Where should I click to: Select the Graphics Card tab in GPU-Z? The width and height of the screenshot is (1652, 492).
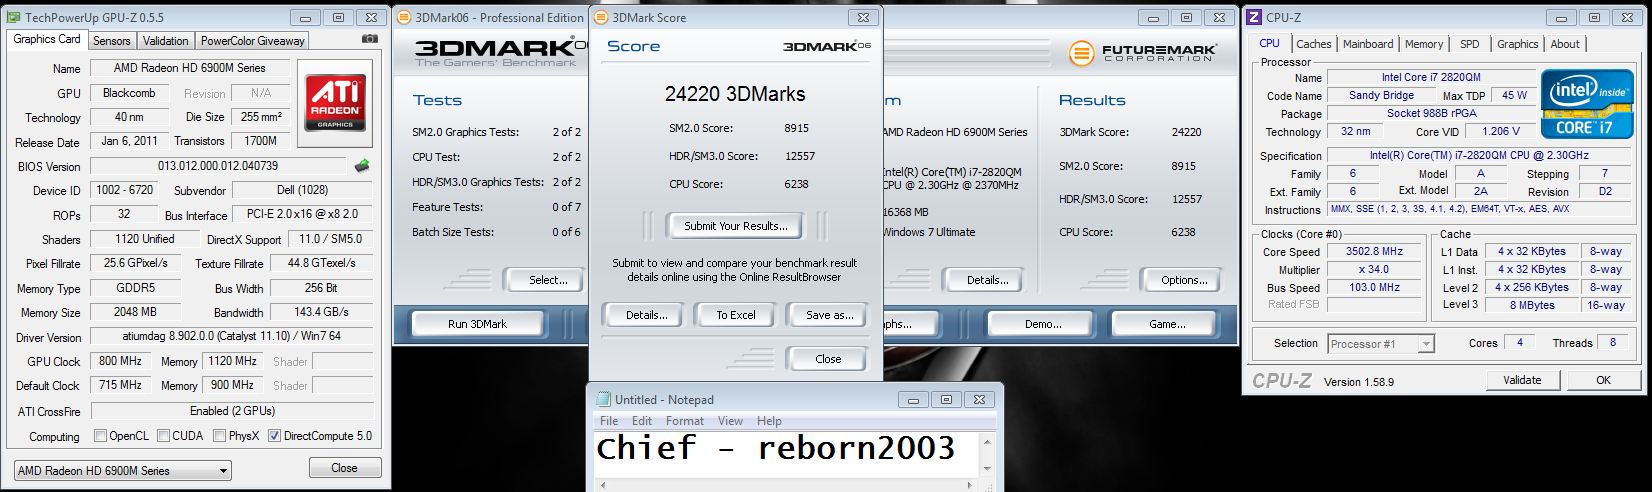[47, 39]
